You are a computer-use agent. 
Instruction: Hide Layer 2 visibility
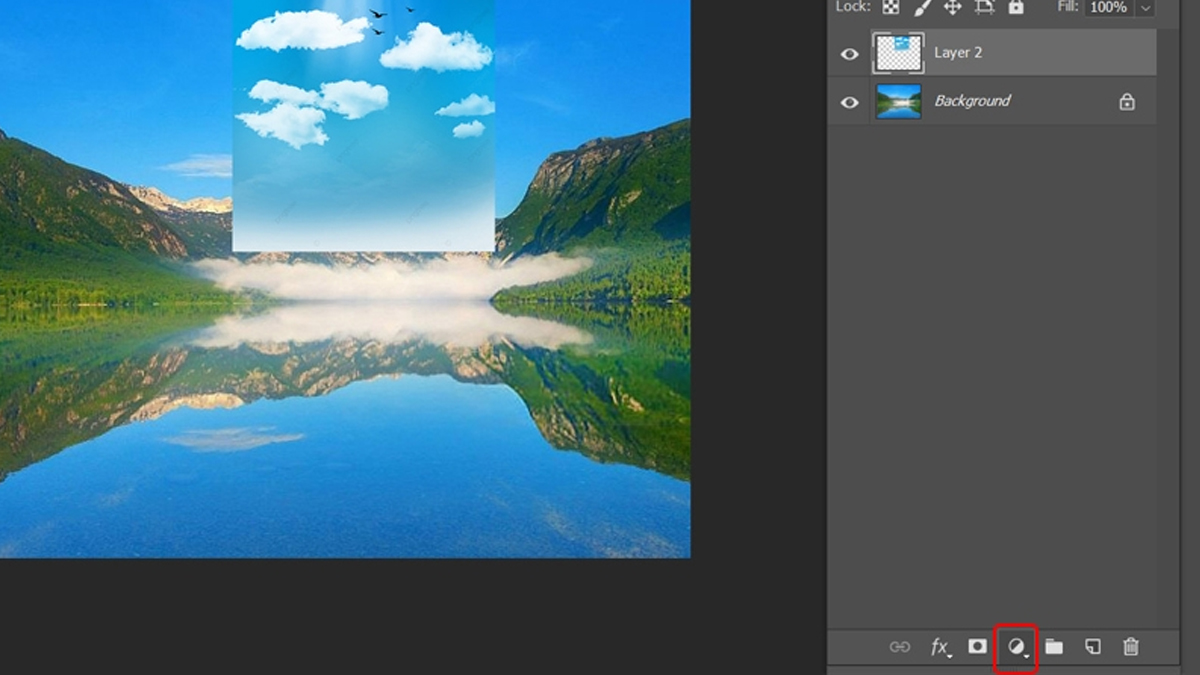pyautogui.click(x=849, y=53)
